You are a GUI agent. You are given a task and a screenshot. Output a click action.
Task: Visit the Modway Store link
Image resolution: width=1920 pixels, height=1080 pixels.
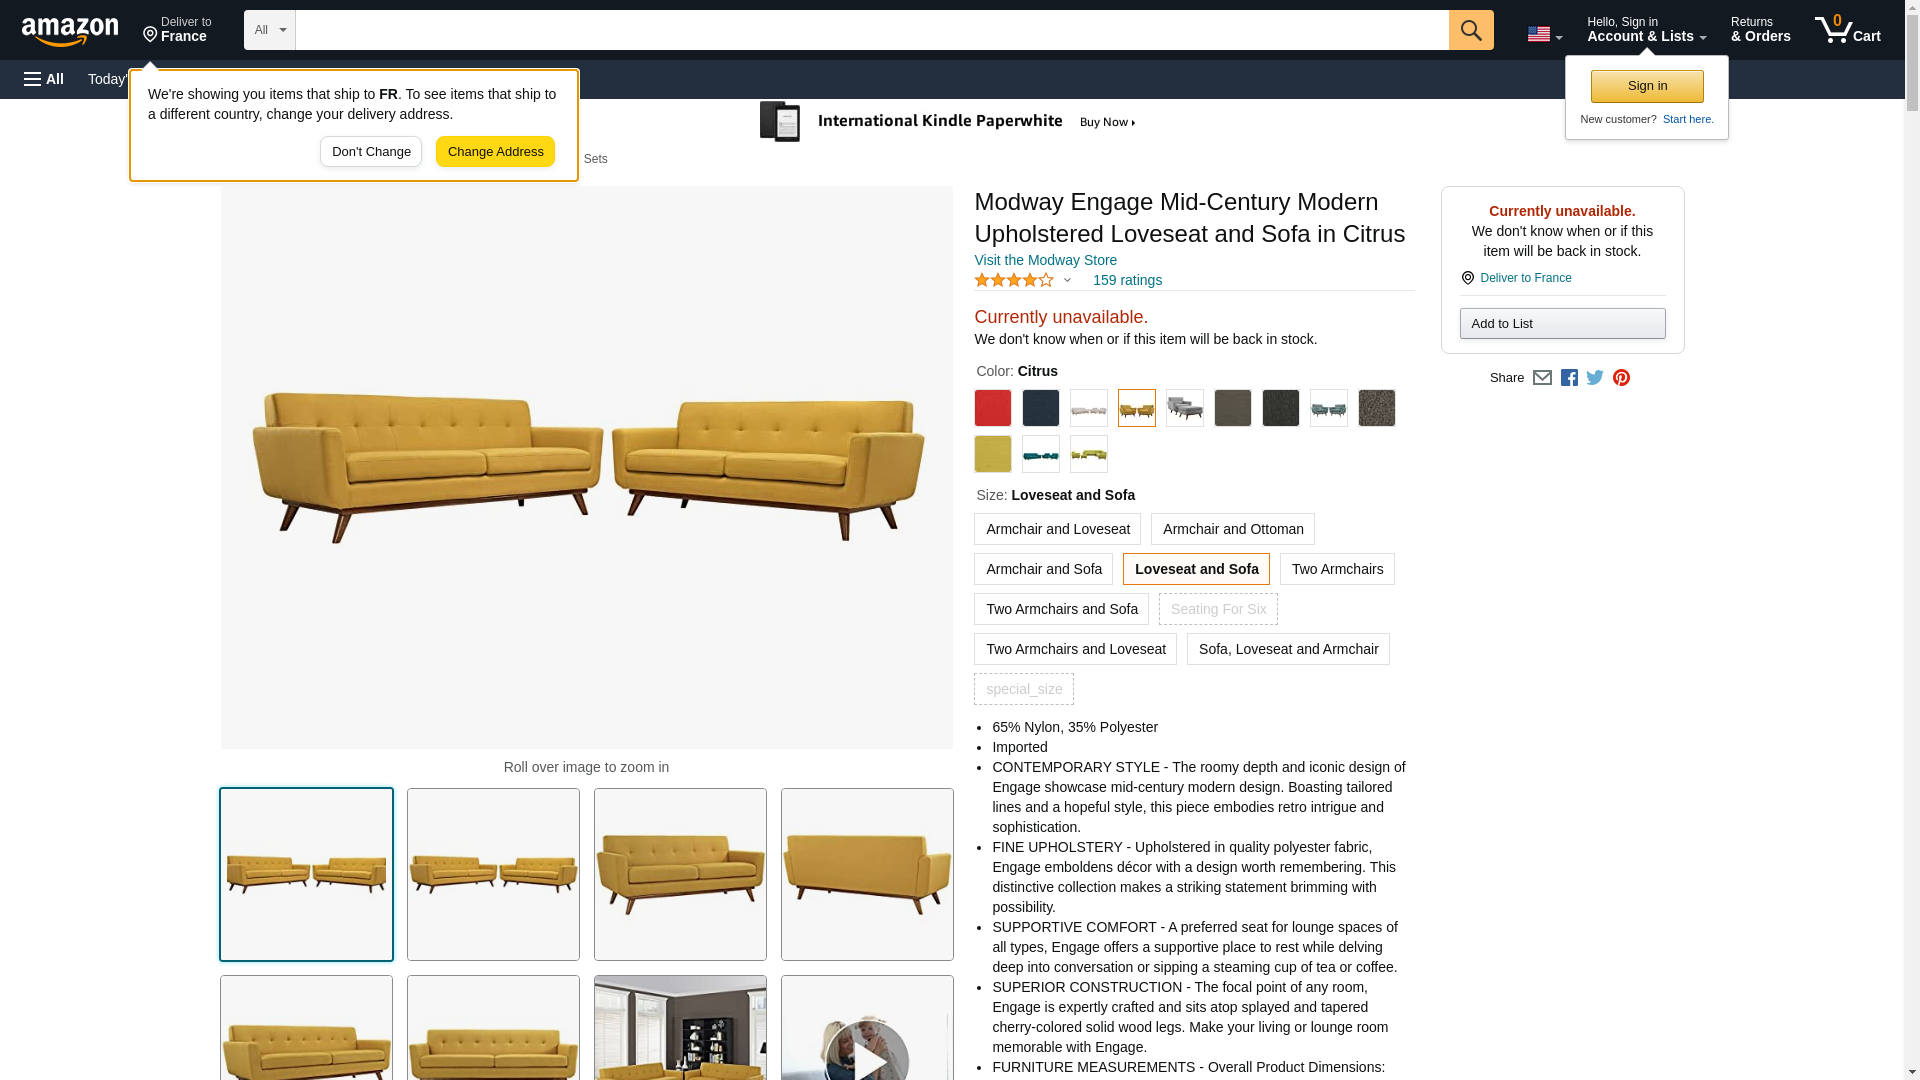[1045, 260]
